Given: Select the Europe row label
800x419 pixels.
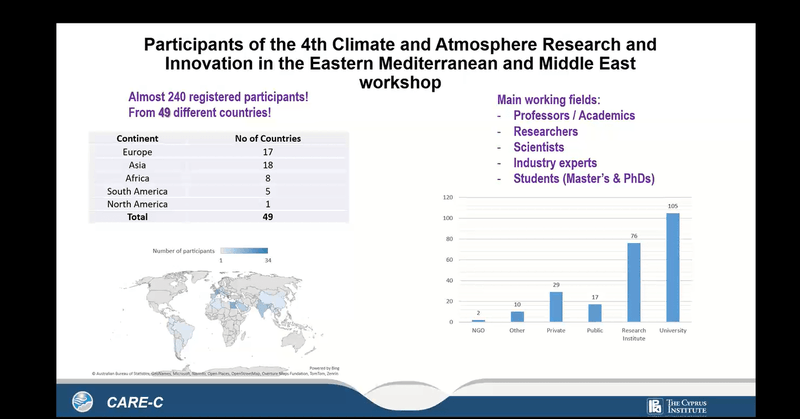Looking at the screenshot, I should (x=137, y=152).
